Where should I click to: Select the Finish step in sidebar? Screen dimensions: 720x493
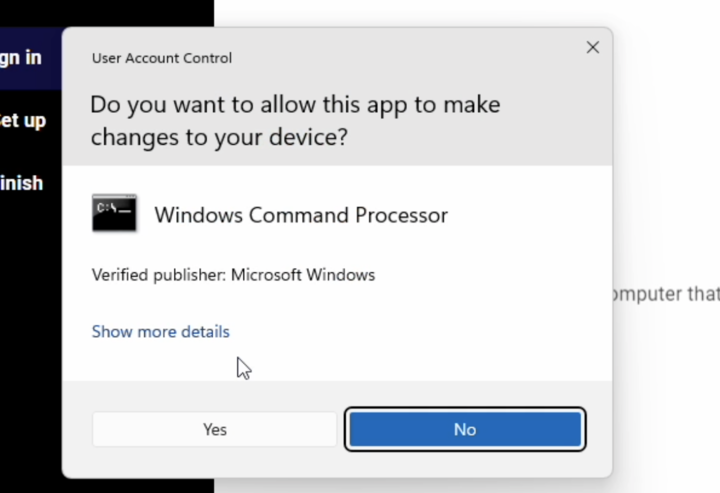[22, 183]
